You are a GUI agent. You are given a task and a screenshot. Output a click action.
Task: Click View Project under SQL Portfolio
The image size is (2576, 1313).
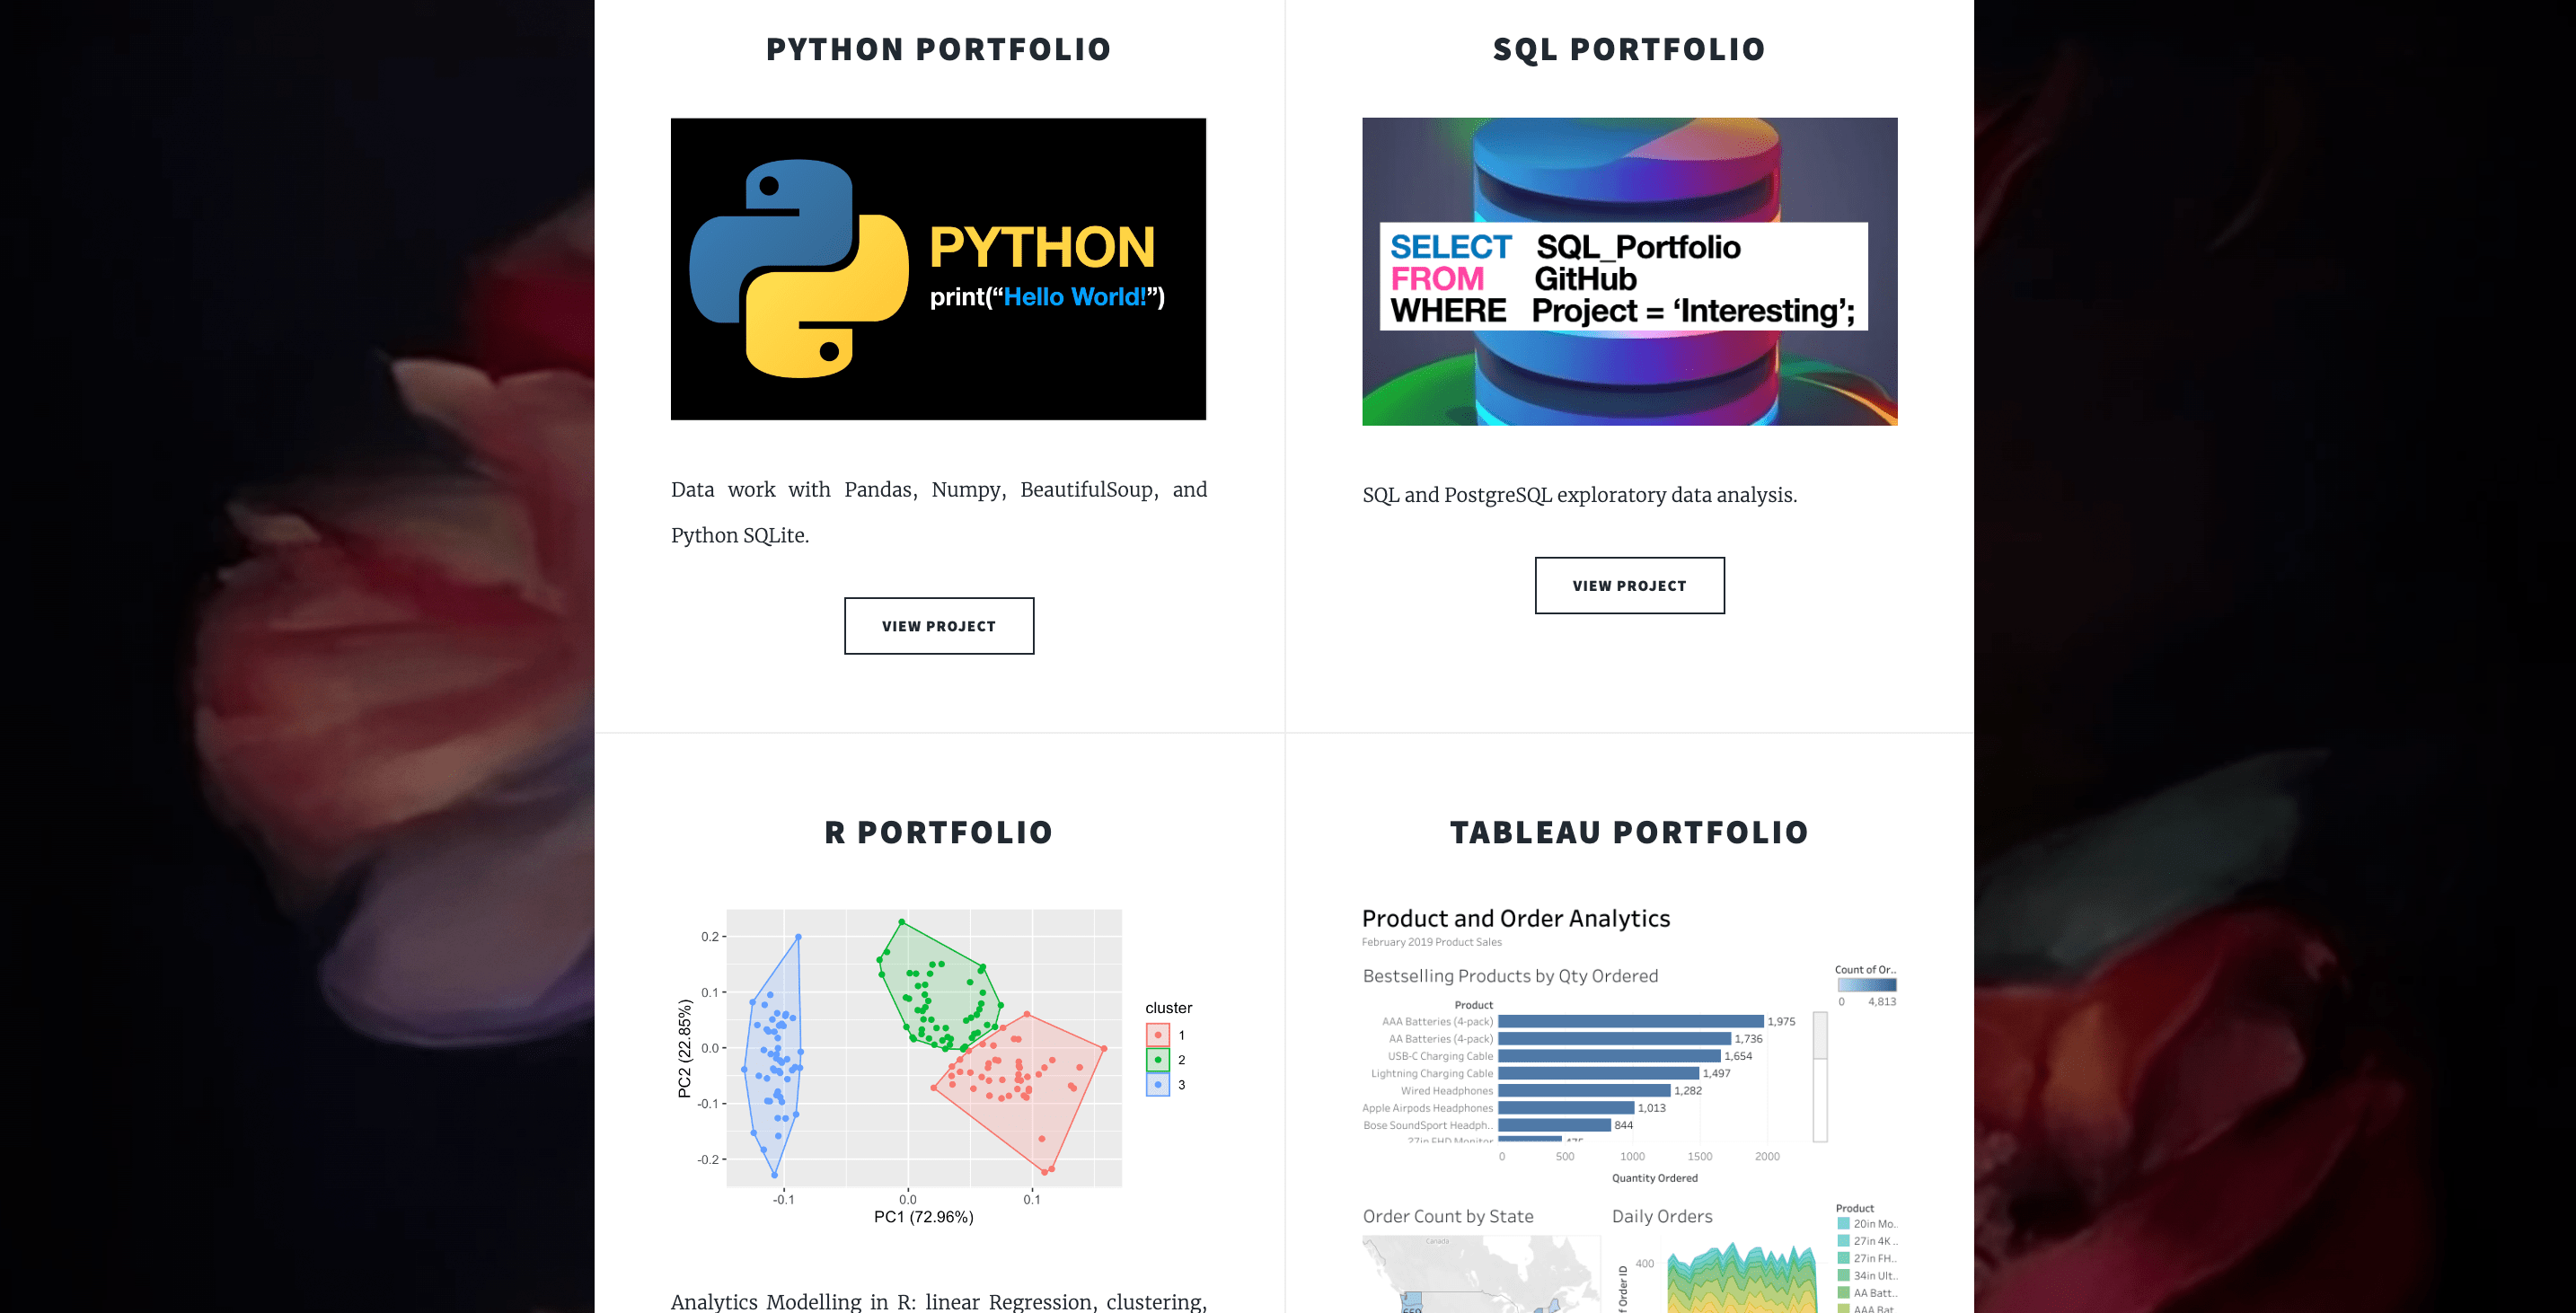tap(1629, 585)
